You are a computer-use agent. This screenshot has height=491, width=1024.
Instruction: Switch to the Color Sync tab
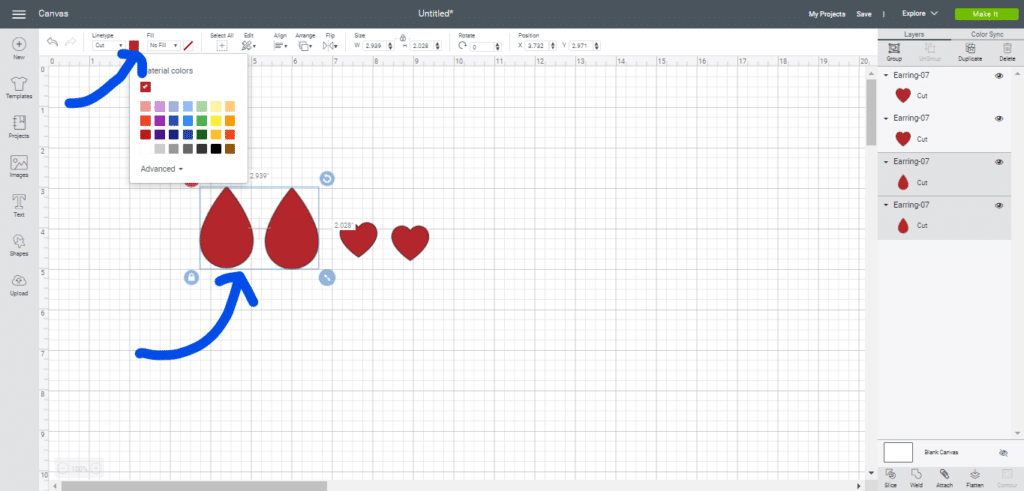pos(986,34)
